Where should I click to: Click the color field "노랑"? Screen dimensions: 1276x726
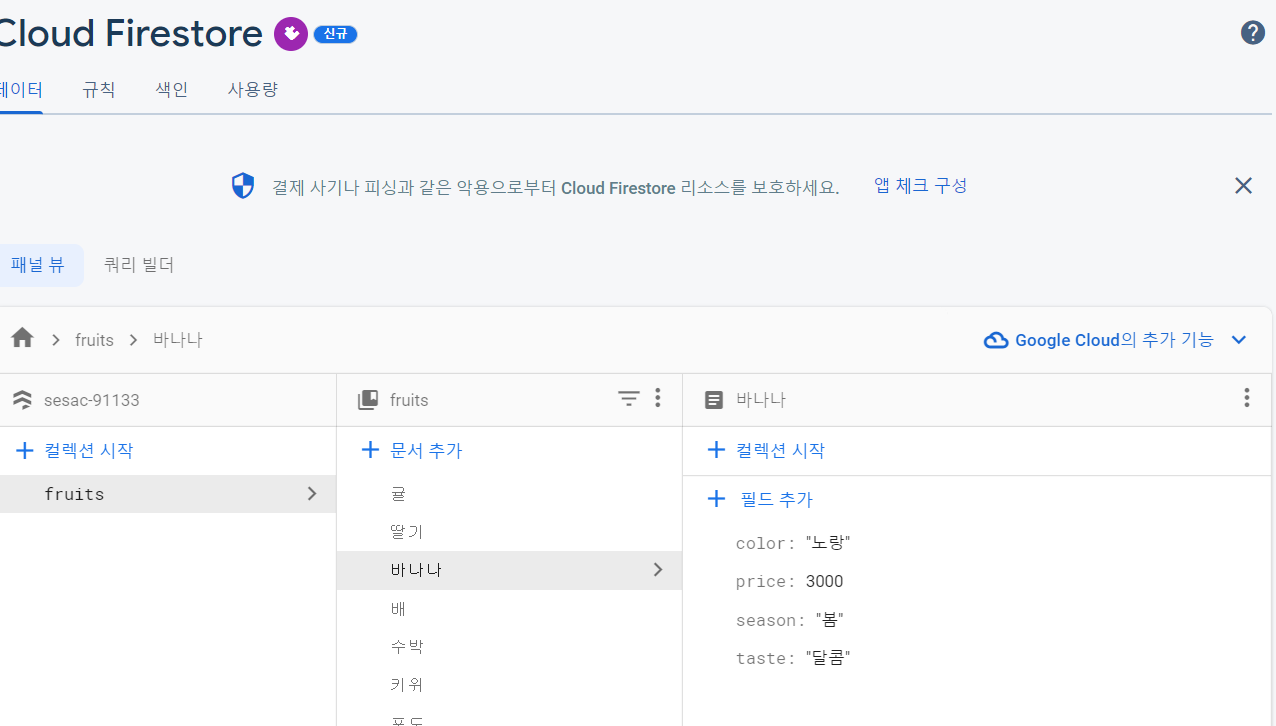(828, 543)
